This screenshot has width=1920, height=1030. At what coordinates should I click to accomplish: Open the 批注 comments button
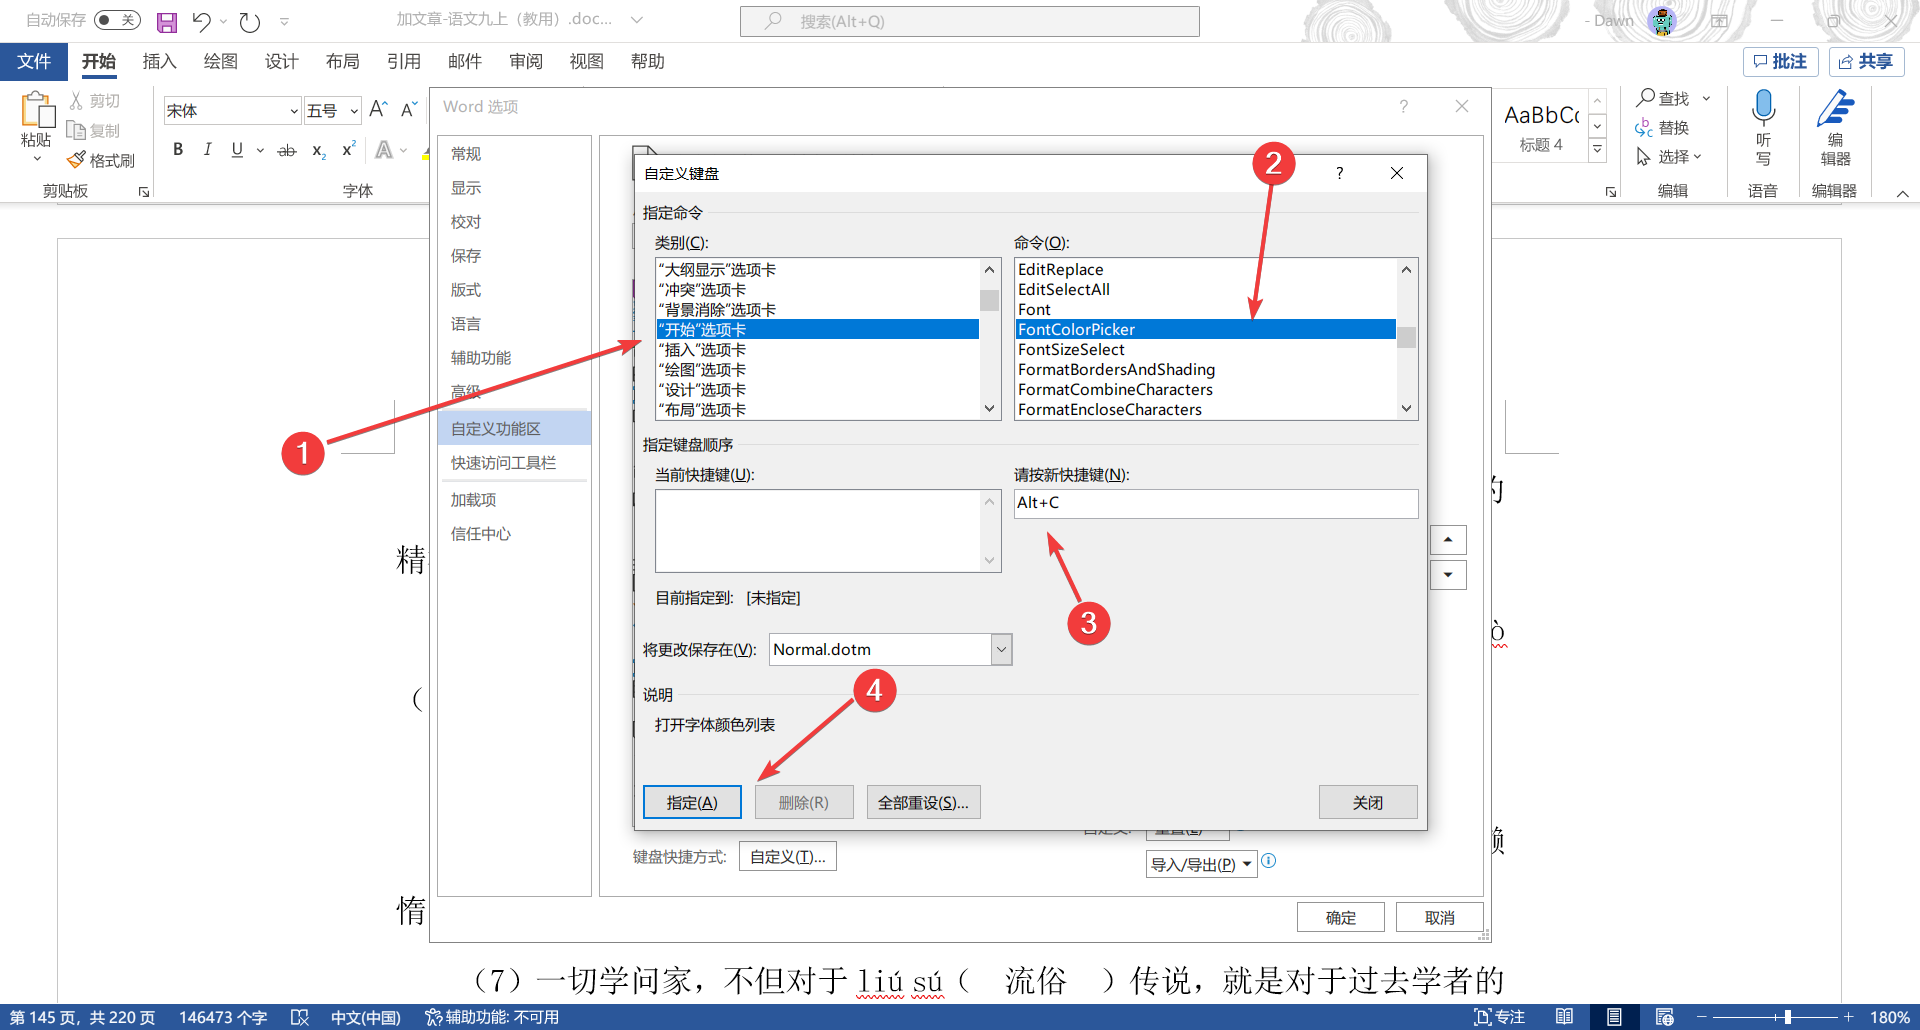click(1780, 62)
